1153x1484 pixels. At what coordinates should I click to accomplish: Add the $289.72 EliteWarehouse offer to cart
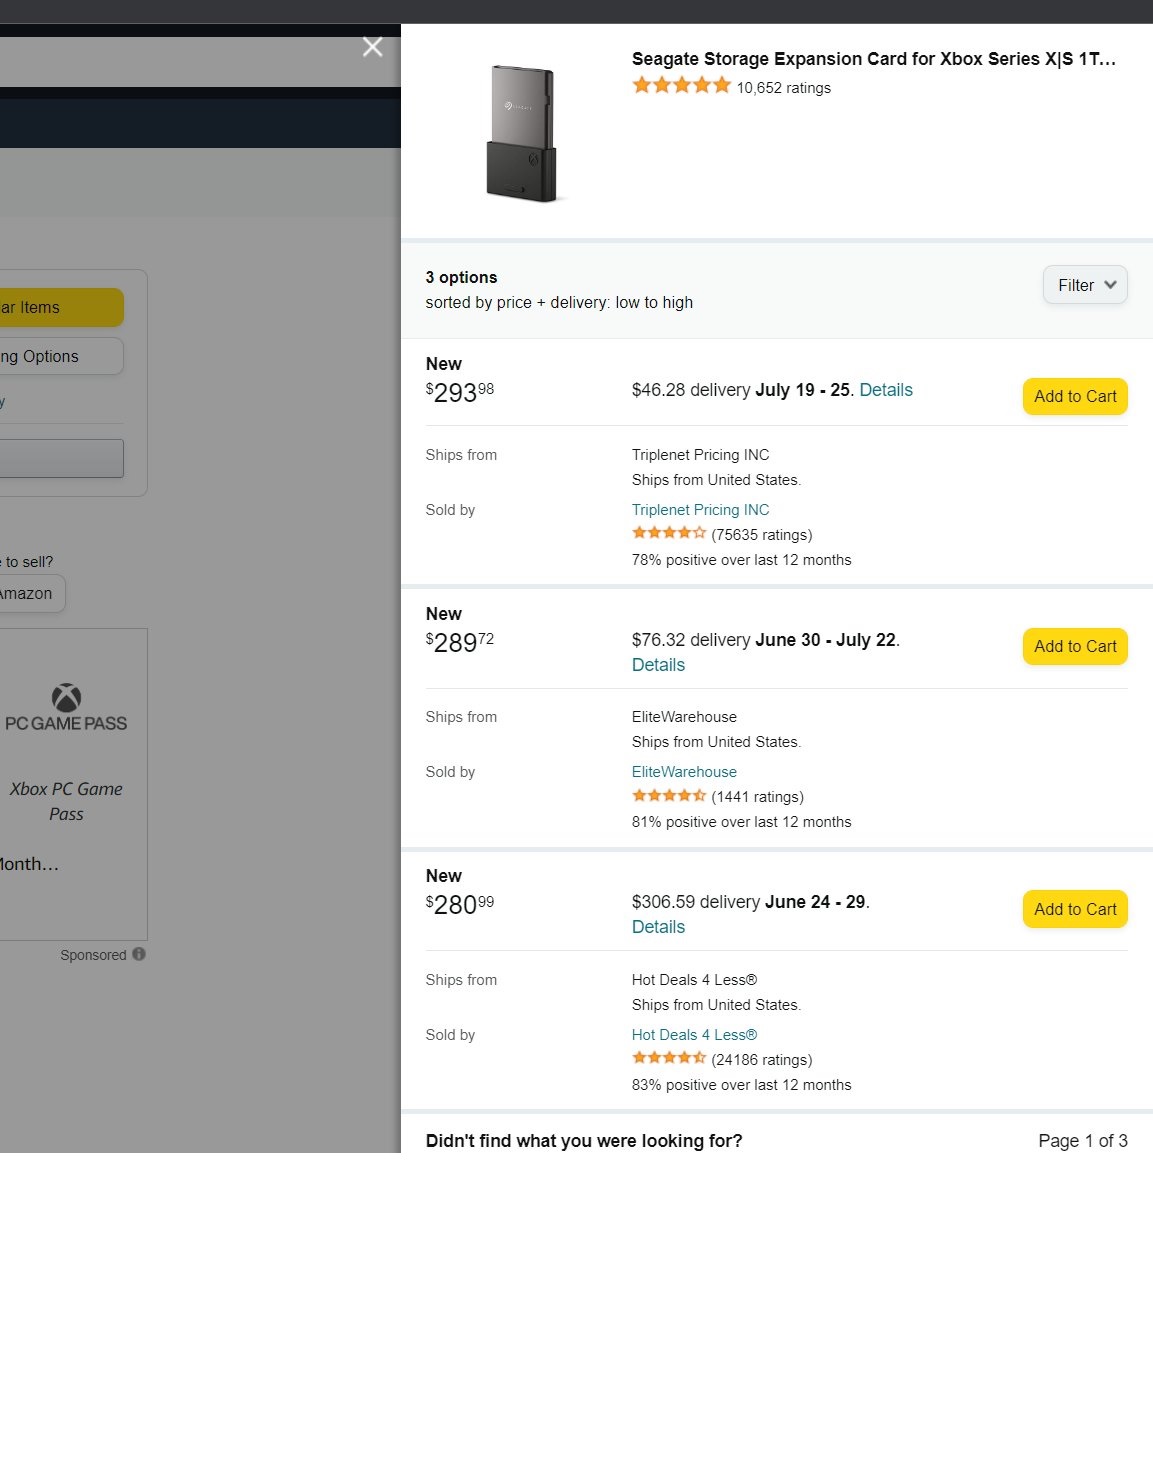(x=1075, y=646)
